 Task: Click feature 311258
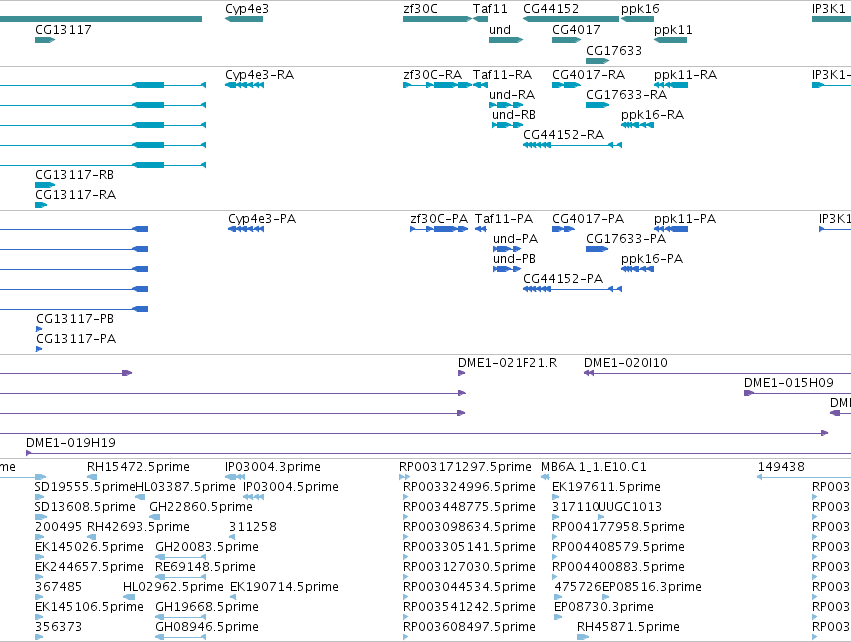coord(232,537)
